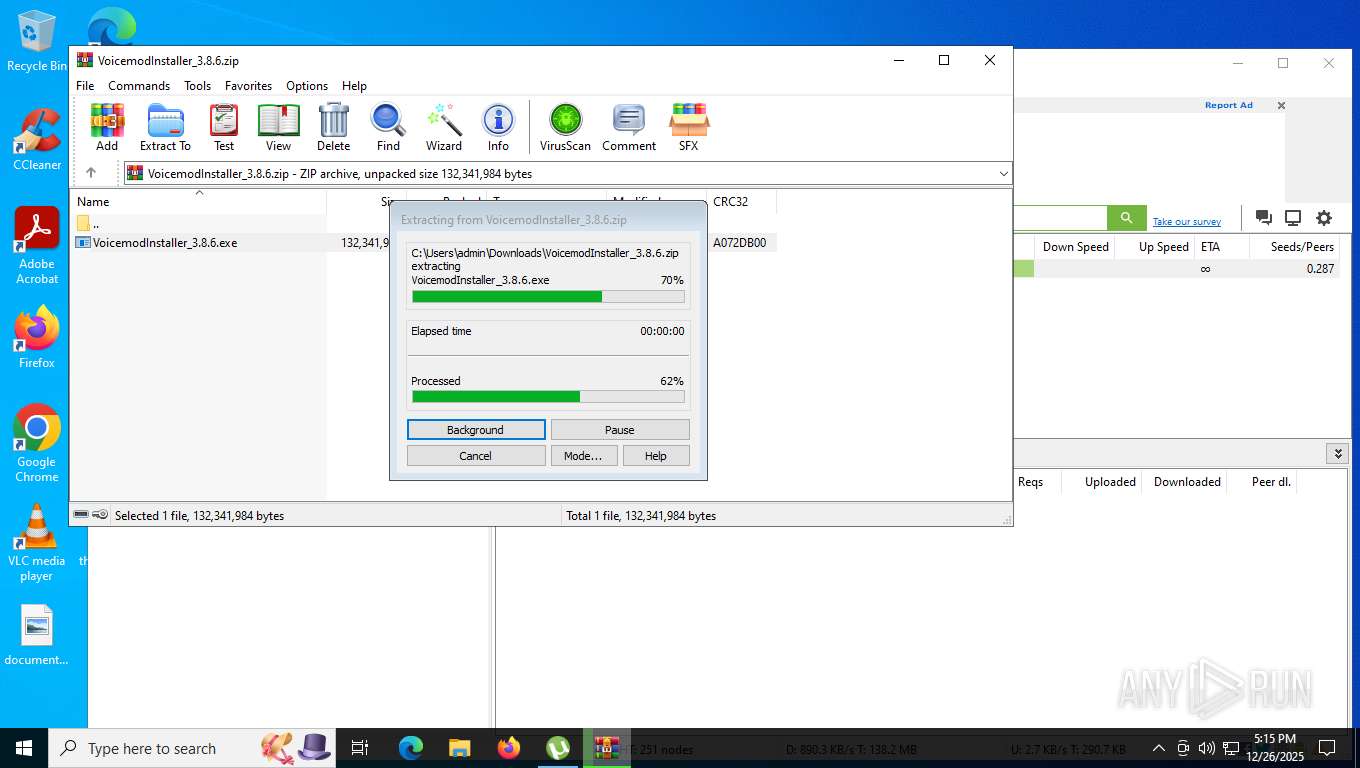Click the Background button in extraction dialog
The width and height of the screenshot is (1360, 768).
pos(476,430)
